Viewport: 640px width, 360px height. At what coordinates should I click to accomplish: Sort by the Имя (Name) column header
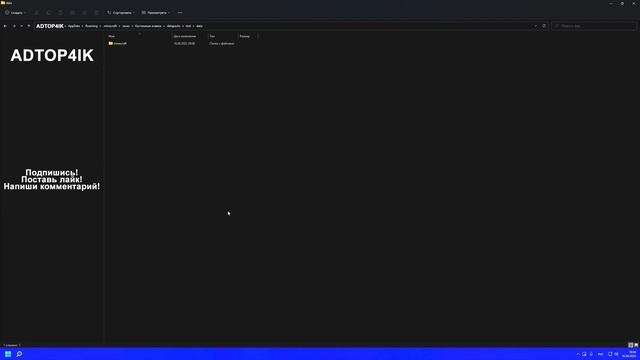pyautogui.click(x=111, y=36)
